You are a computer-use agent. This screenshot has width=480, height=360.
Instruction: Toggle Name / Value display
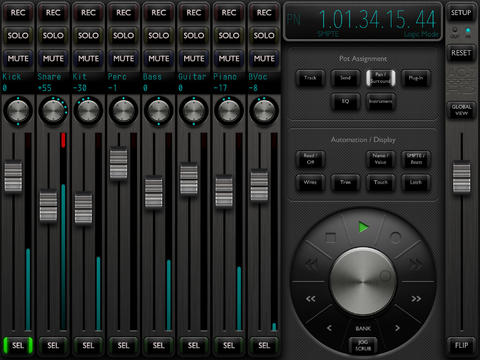point(380,159)
